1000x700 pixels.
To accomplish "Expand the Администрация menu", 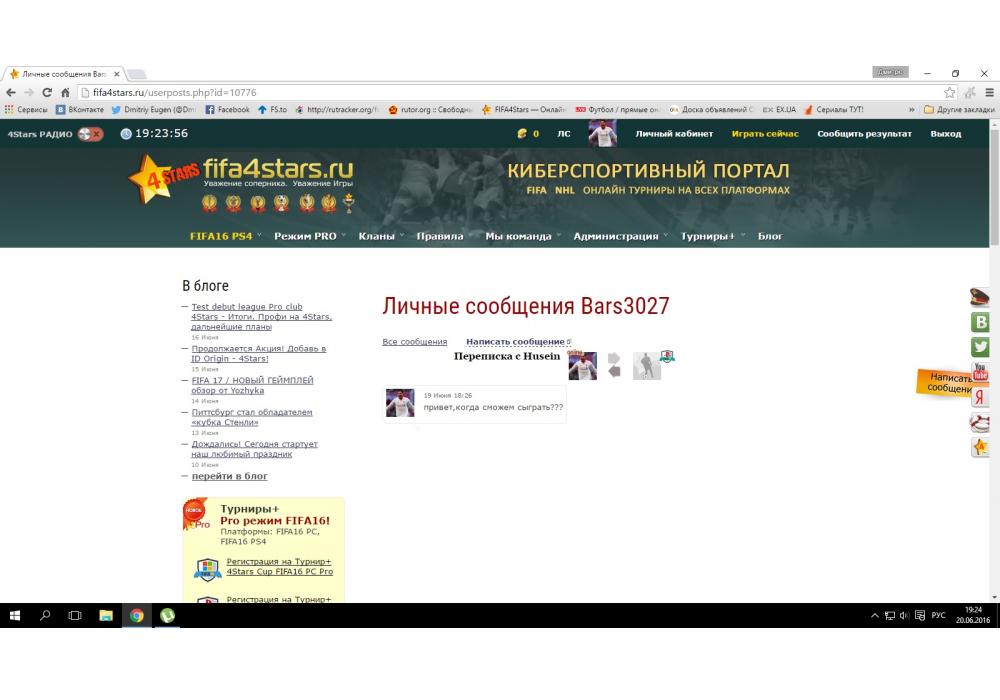I will (620, 236).
